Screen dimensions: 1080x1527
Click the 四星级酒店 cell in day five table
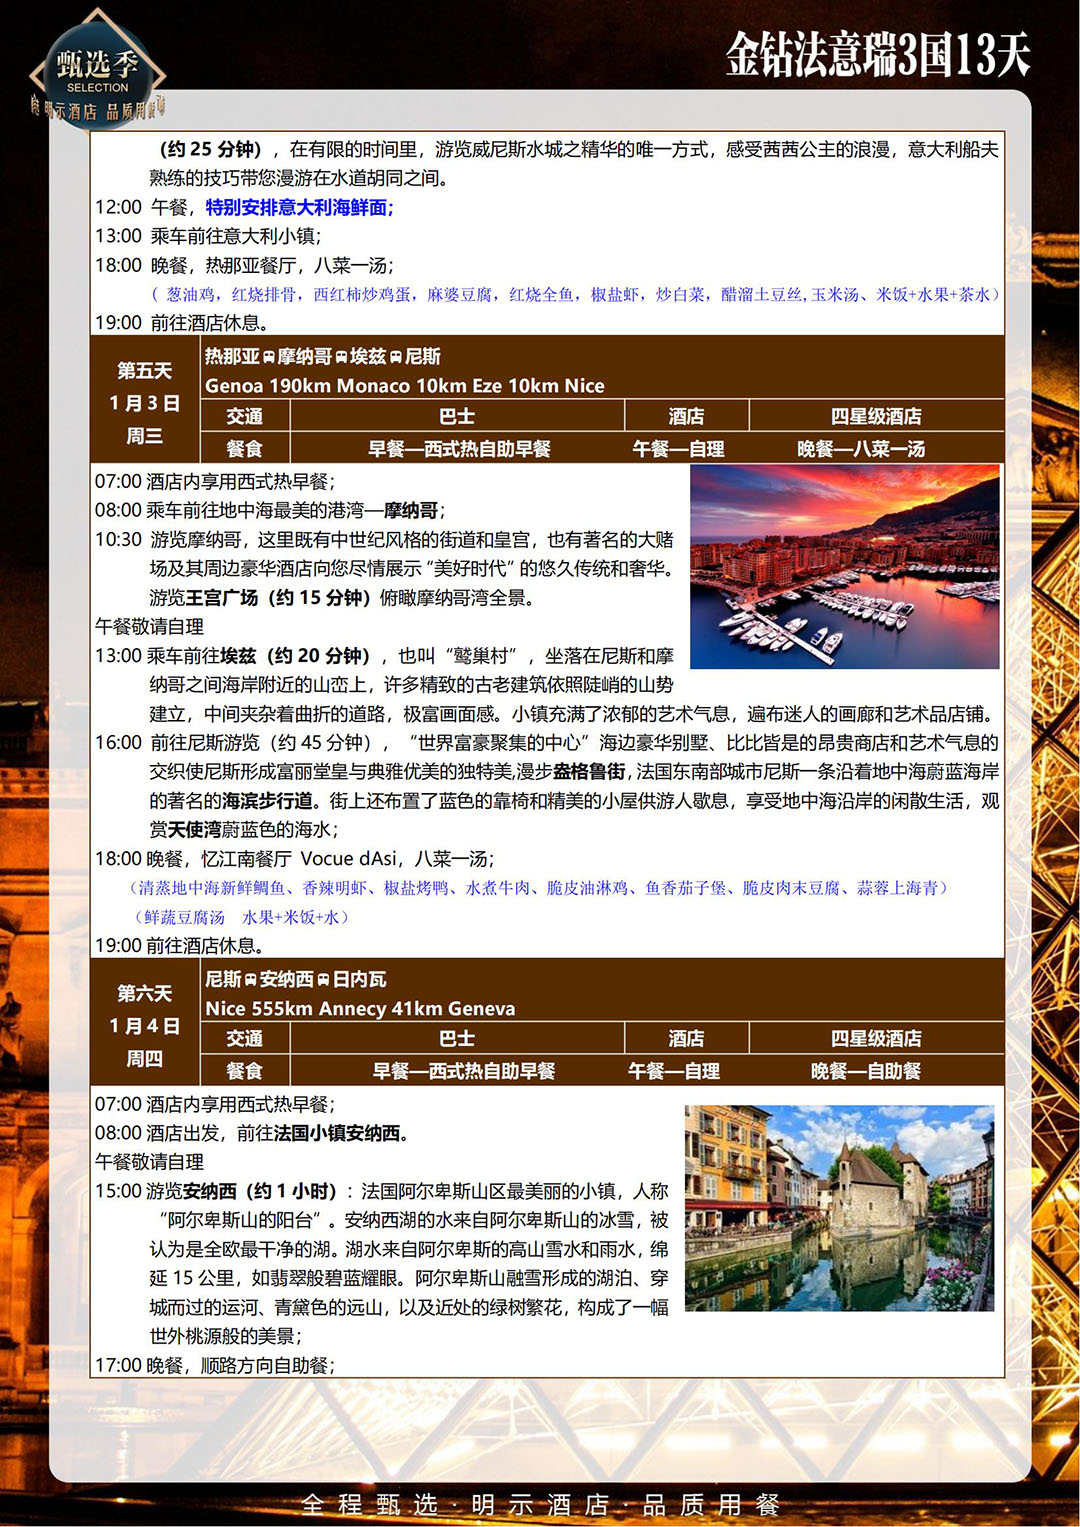click(876, 416)
